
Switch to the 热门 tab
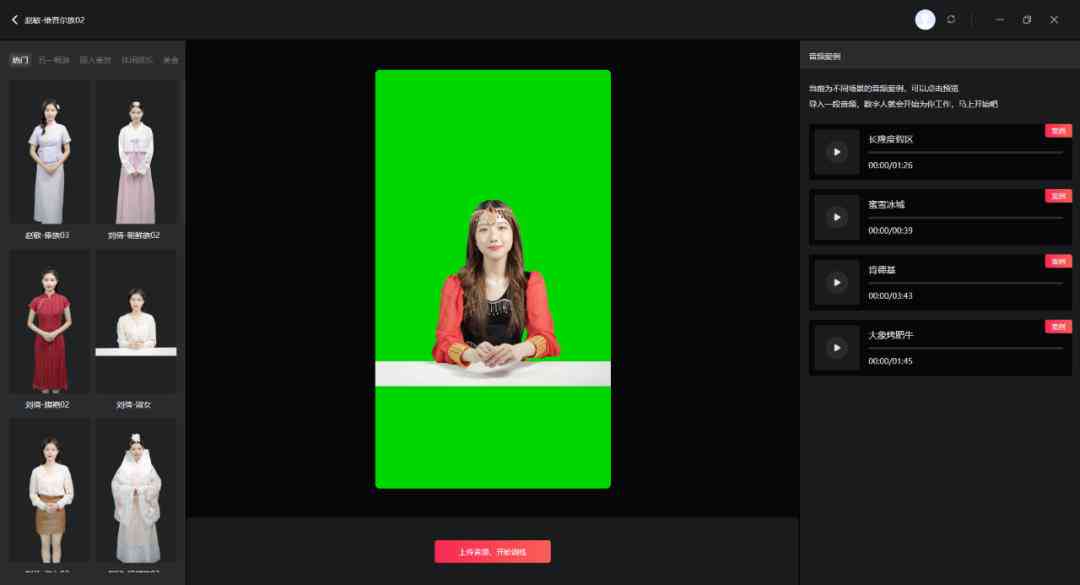(x=20, y=60)
